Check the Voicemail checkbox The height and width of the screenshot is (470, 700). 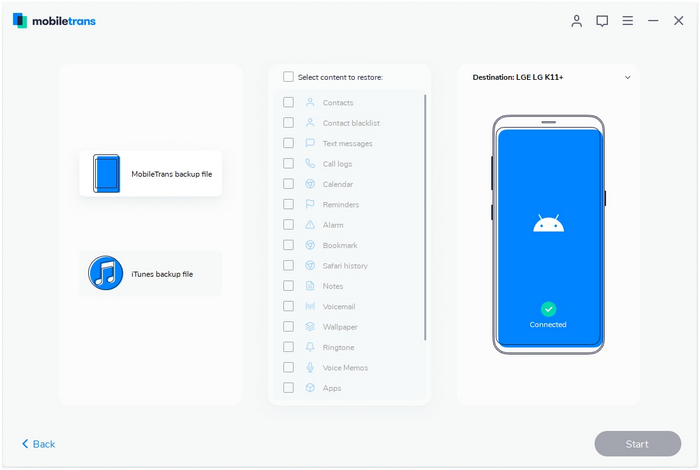[288, 306]
